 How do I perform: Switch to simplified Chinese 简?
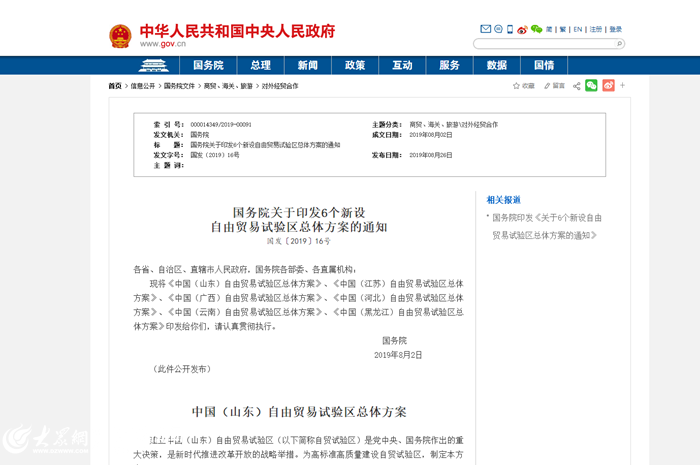pyautogui.click(x=549, y=29)
